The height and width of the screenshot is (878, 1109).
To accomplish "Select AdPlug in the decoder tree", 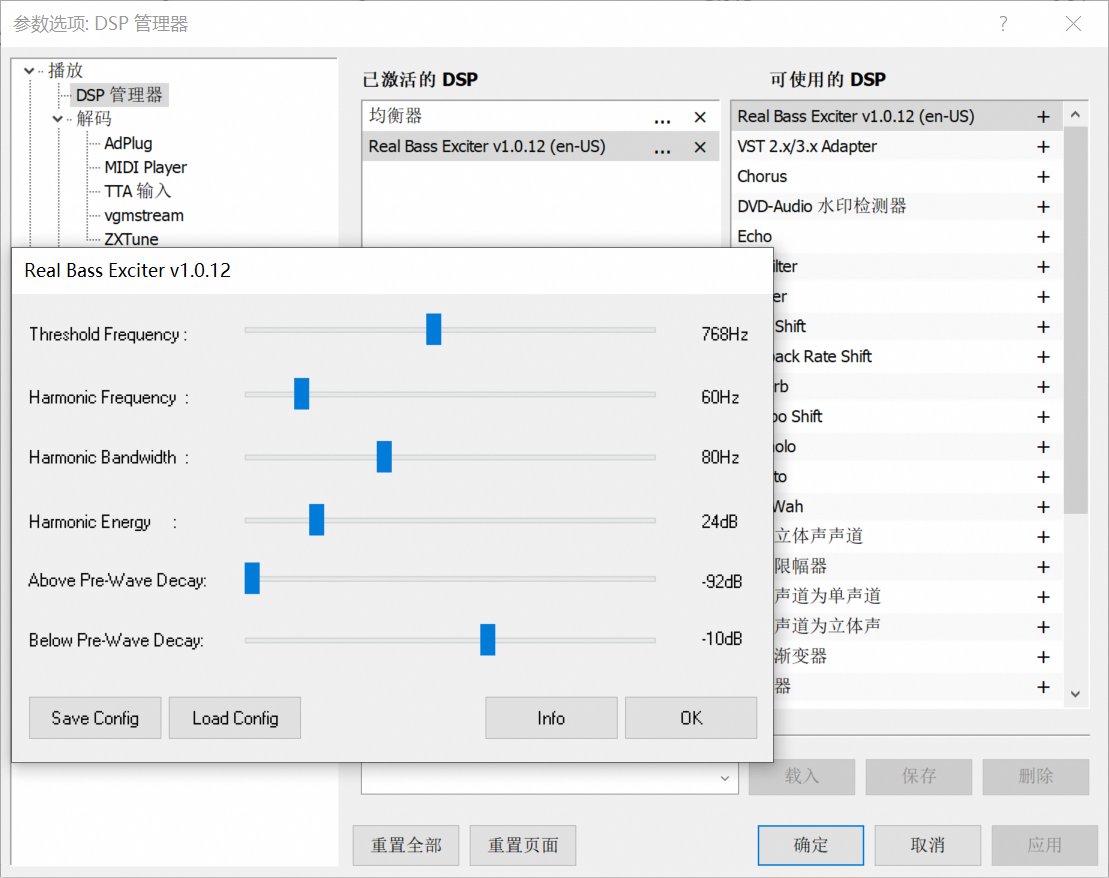I will pos(128,143).
